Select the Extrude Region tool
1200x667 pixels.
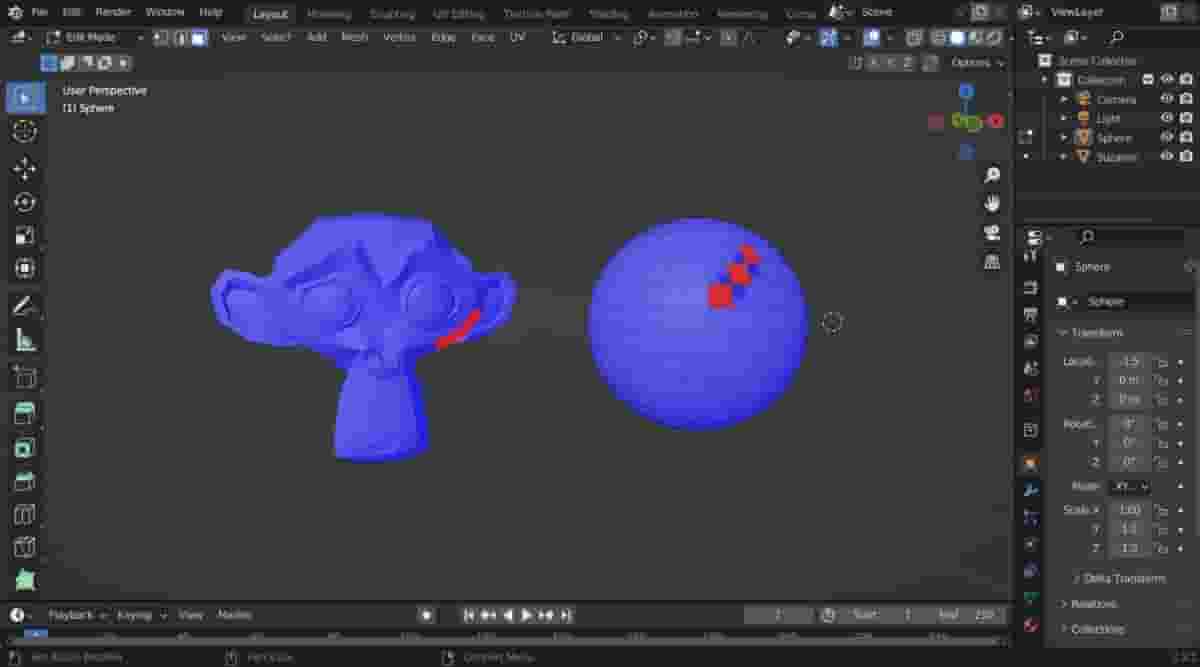(x=25, y=414)
